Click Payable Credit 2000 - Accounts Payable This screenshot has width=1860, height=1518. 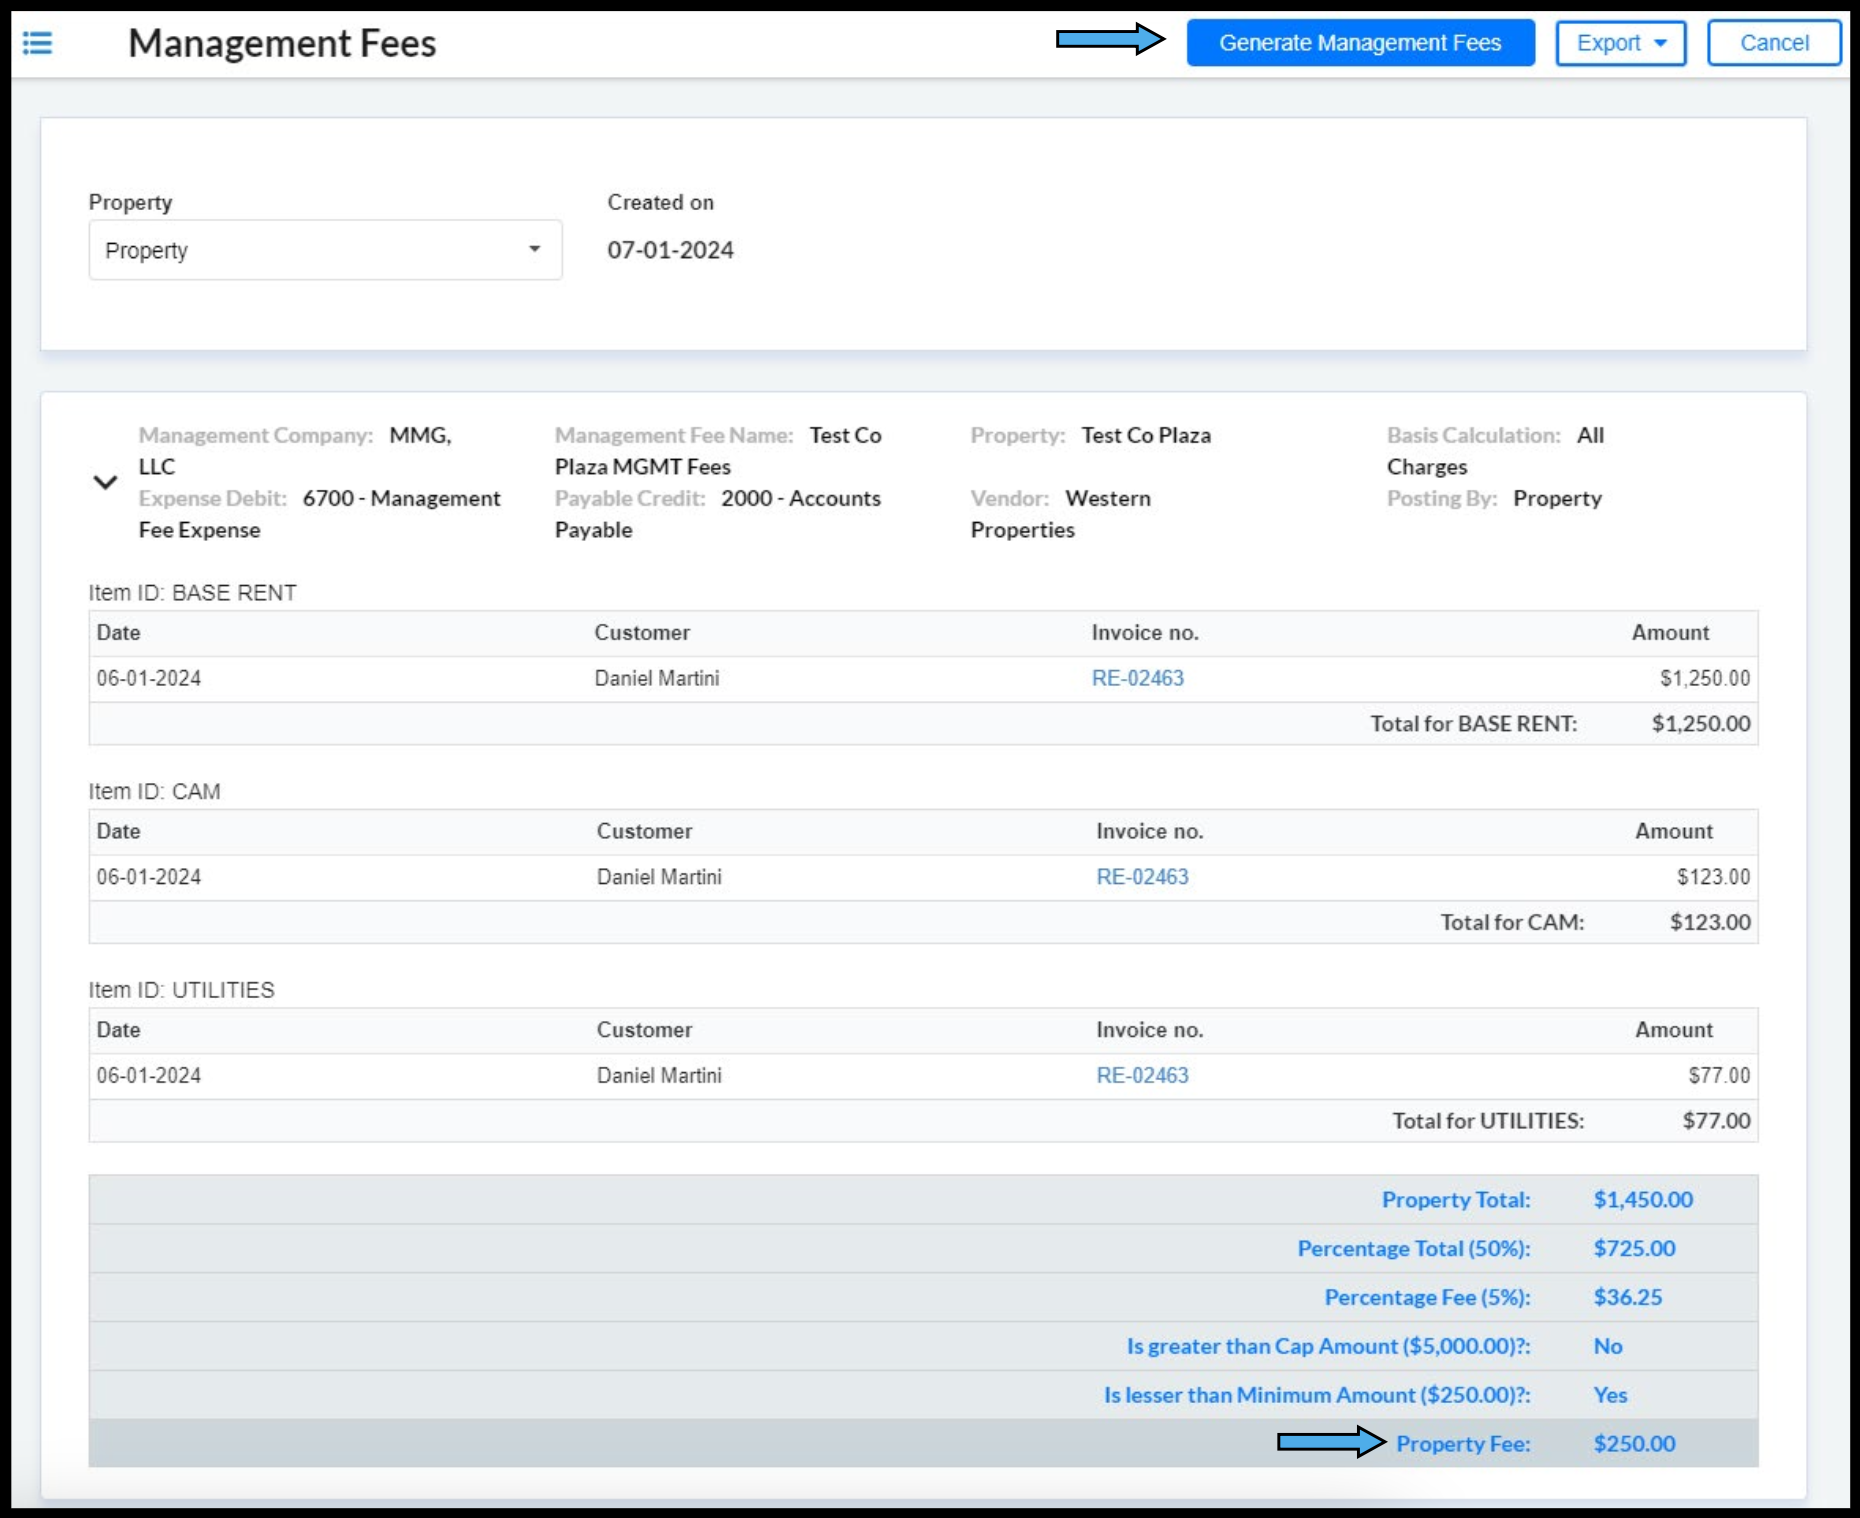[x=718, y=514]
